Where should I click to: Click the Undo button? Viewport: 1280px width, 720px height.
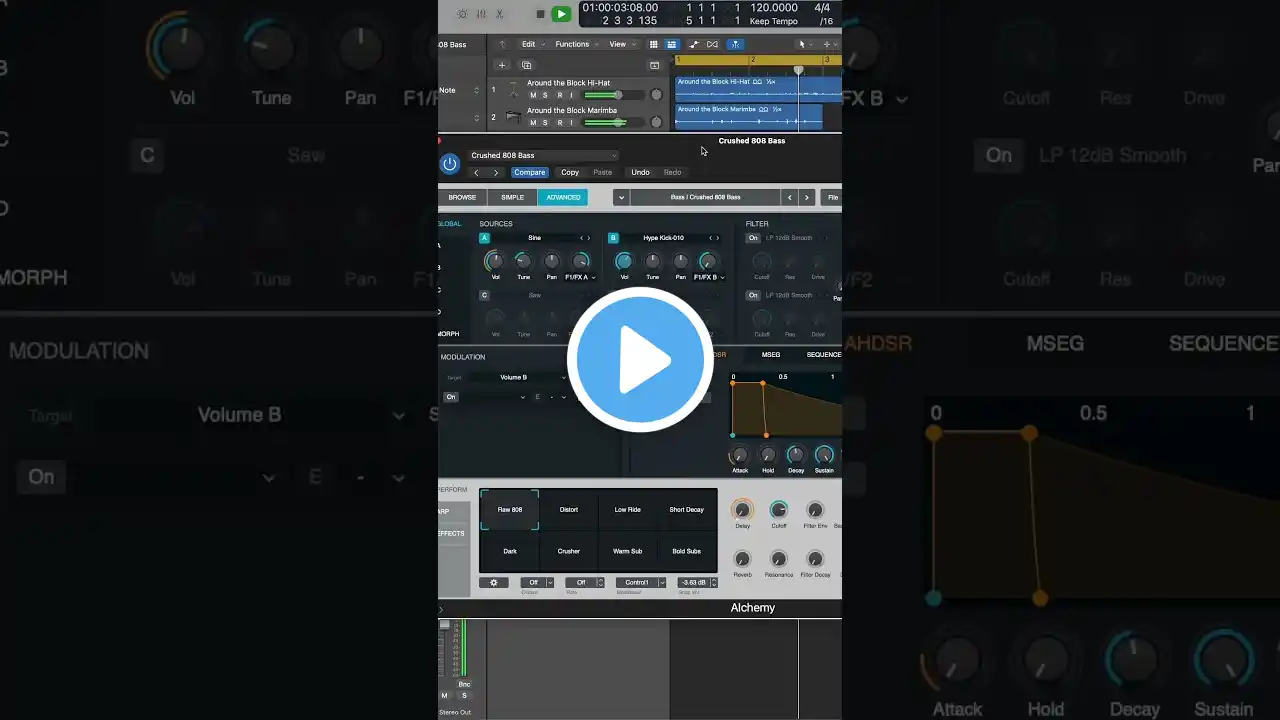(640, 172)
